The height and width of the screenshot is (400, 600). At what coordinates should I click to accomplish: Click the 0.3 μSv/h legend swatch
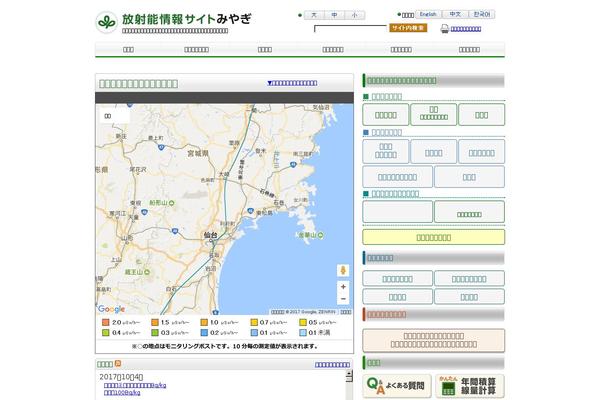click(155, 333)
